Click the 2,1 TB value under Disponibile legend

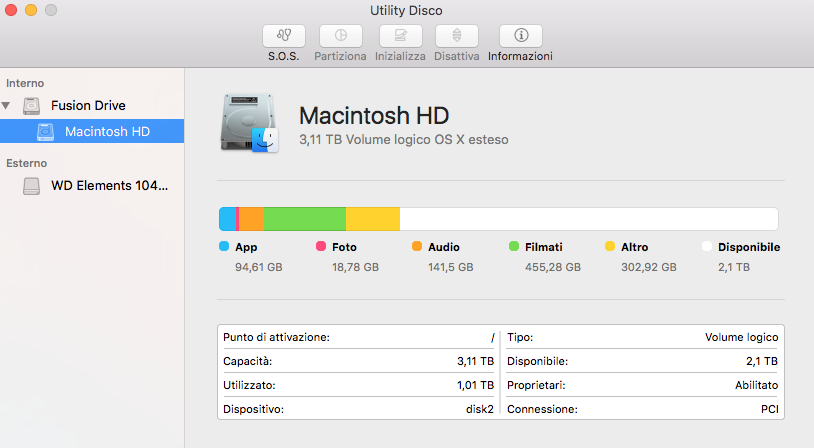pos(734,267)
